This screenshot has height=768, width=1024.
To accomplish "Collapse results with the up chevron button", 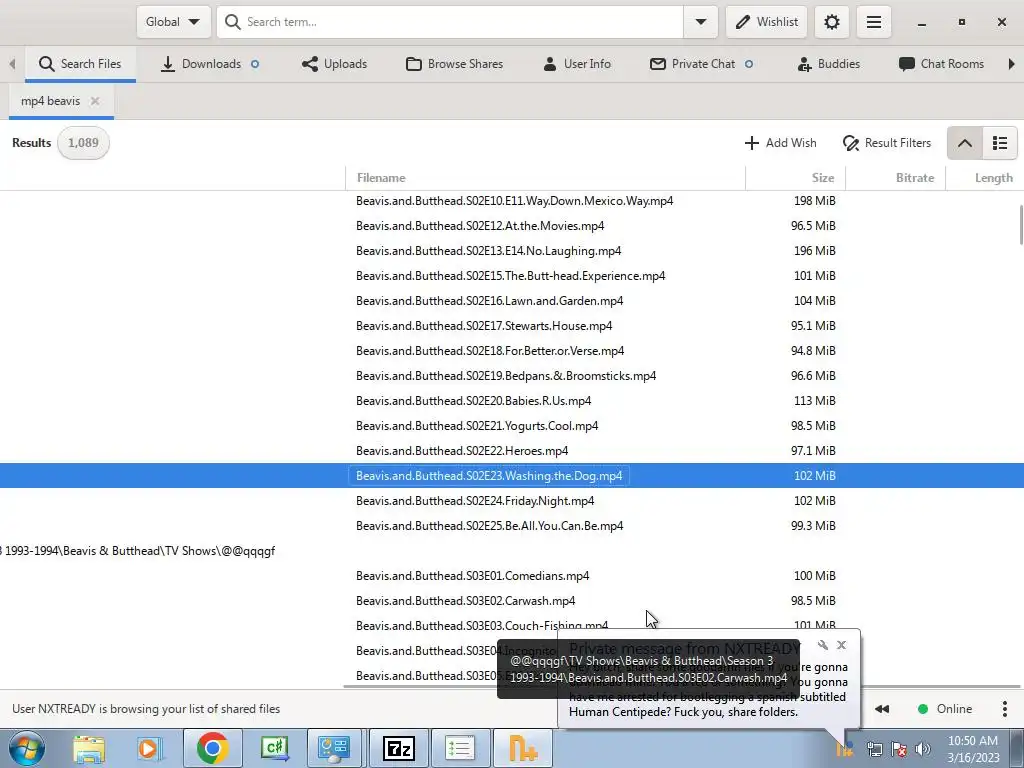I will (x=965, y=143).
